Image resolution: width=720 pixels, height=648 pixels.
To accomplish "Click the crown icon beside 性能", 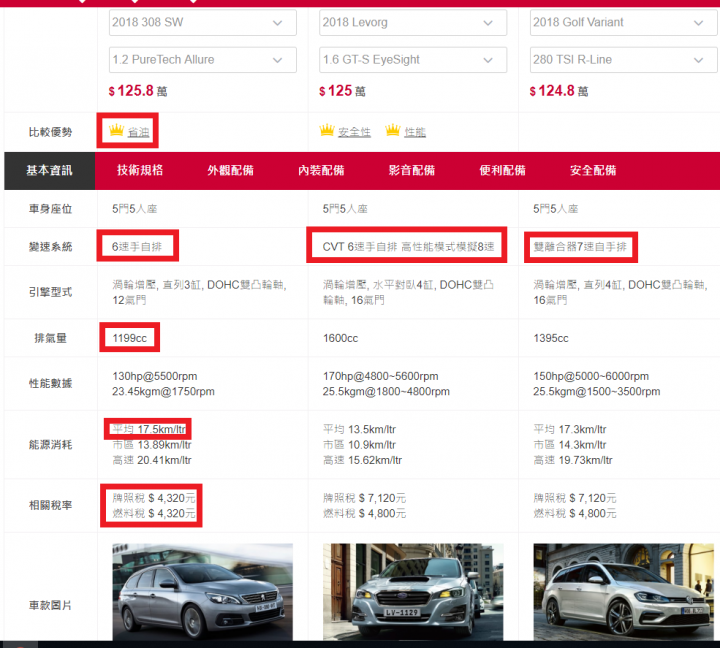I will point(393,130).
